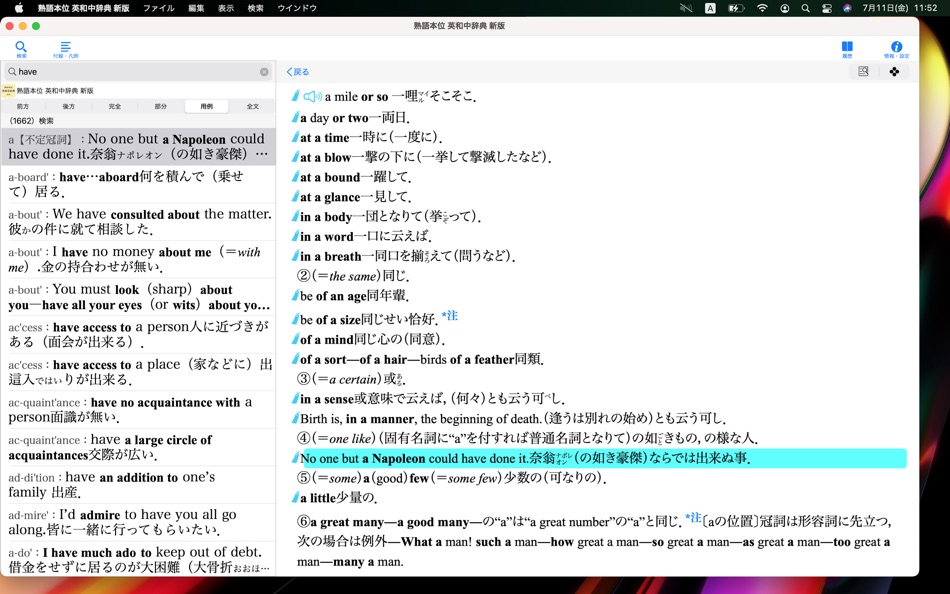Open the ウインドウ menu
Viewport: 950px width, 594px height.
pos(297,8)
